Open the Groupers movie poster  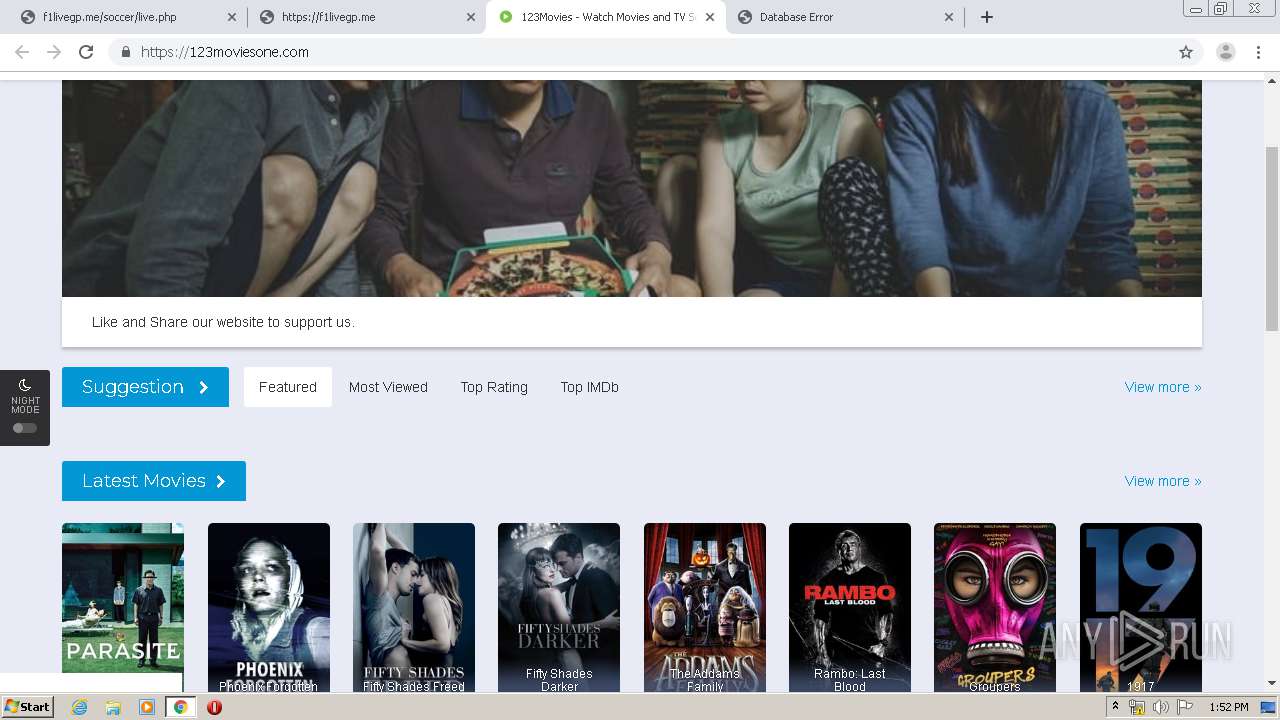tap(995, 607)
